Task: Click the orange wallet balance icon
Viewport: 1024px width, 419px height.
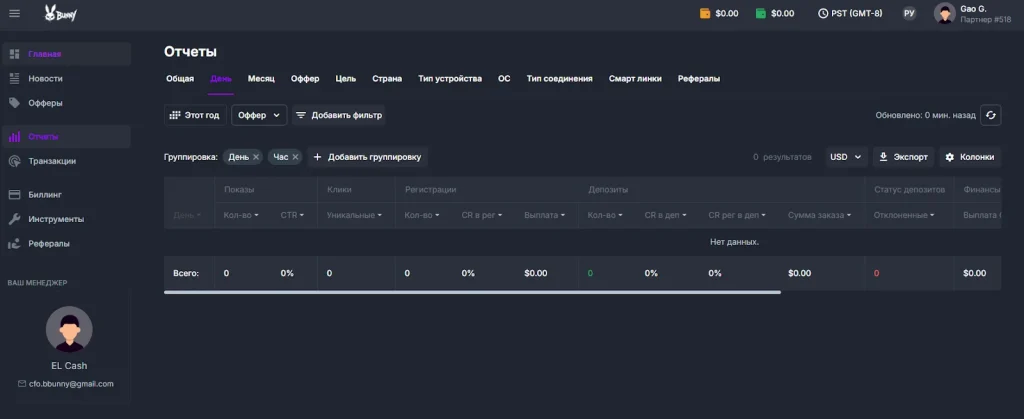Action: click(705, 13)
